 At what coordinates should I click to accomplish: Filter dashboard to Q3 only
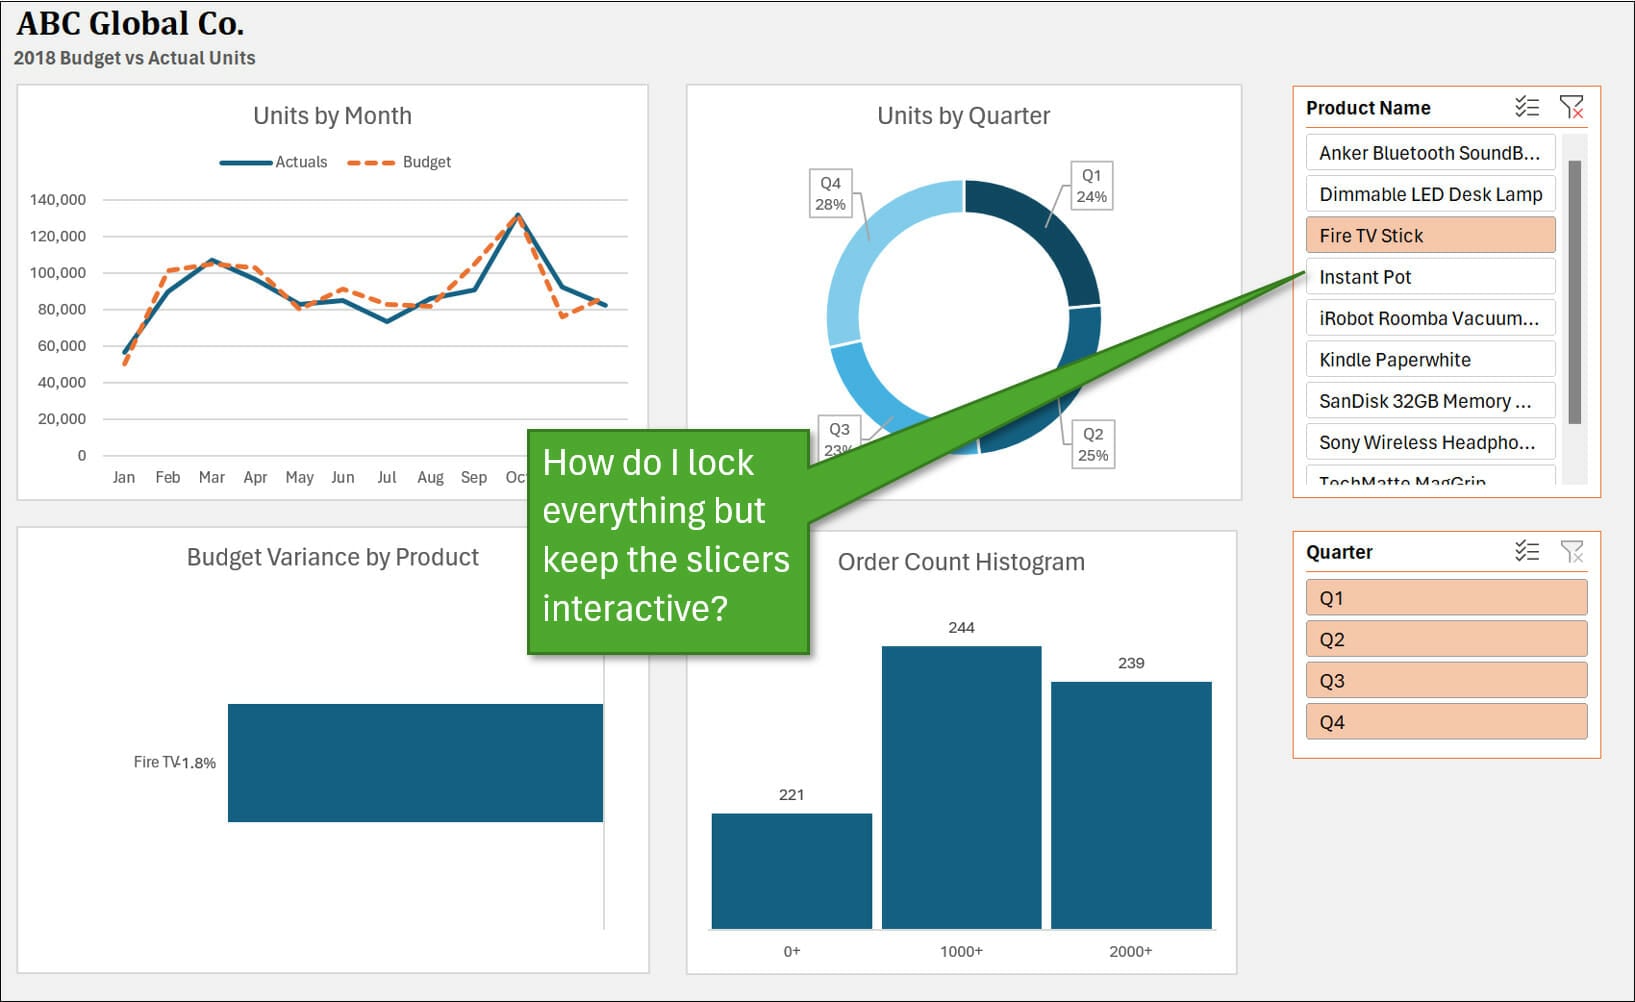(x=1445, y=681)
